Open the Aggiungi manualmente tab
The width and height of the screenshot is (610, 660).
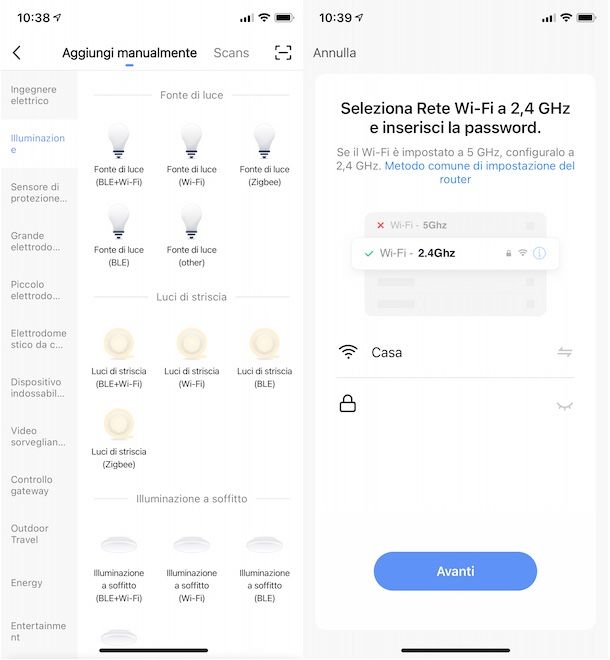[129, 53]
